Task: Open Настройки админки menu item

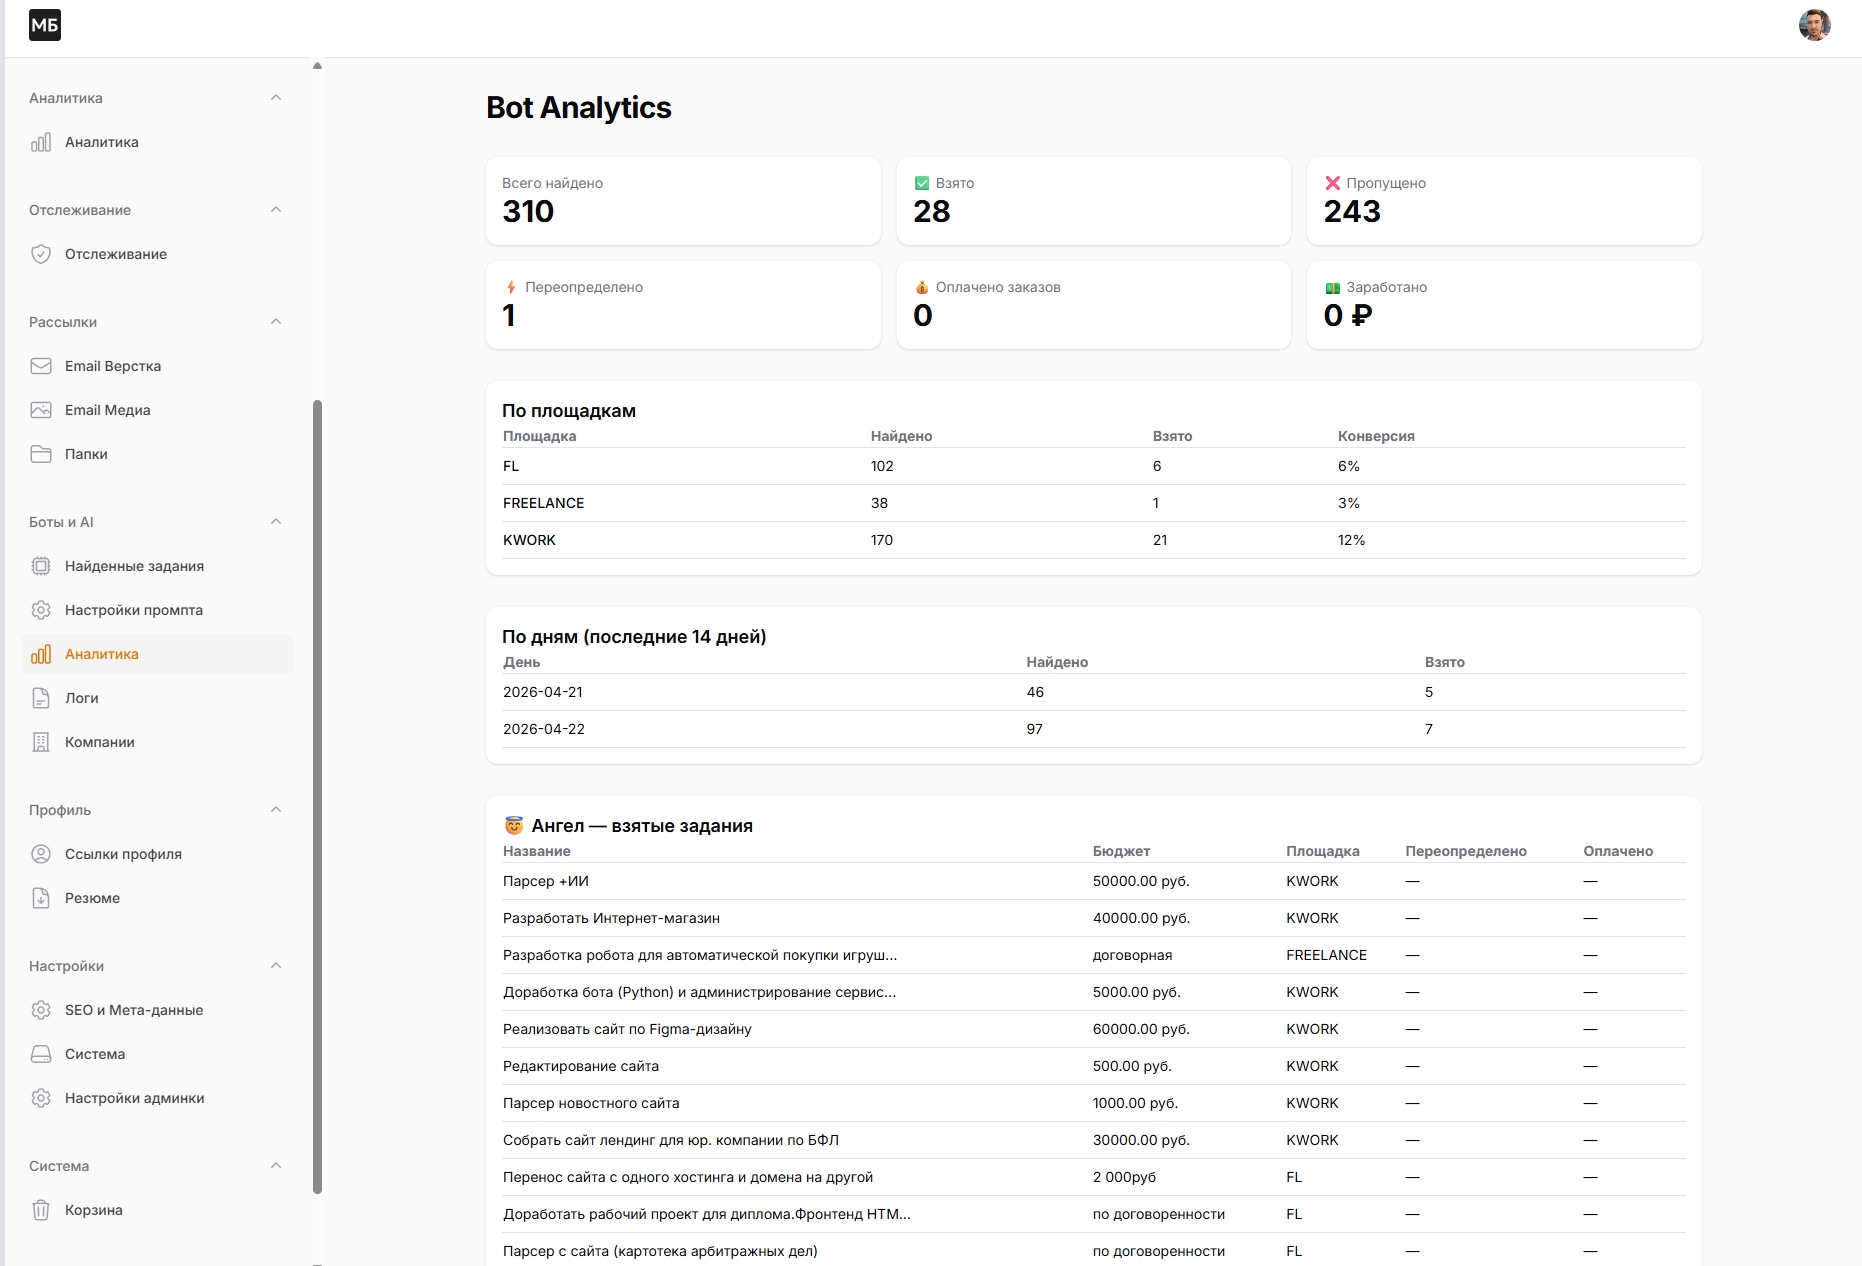Action: tap(135, 1098)
